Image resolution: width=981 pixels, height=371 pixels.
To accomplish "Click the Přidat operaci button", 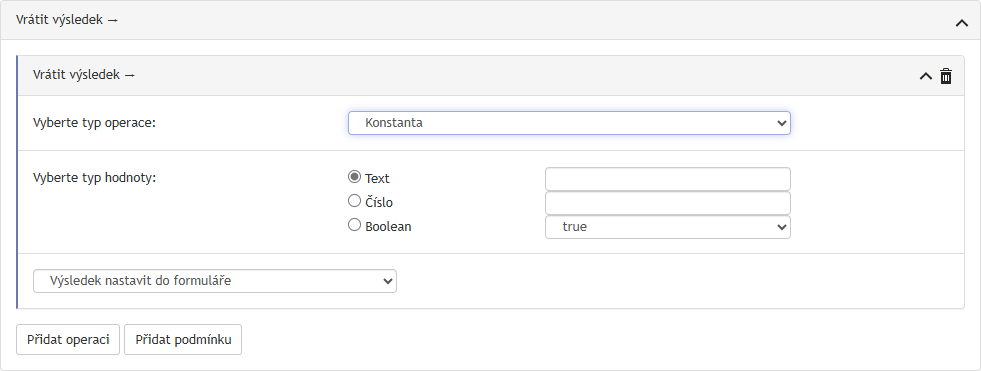I will coord(68,340).
